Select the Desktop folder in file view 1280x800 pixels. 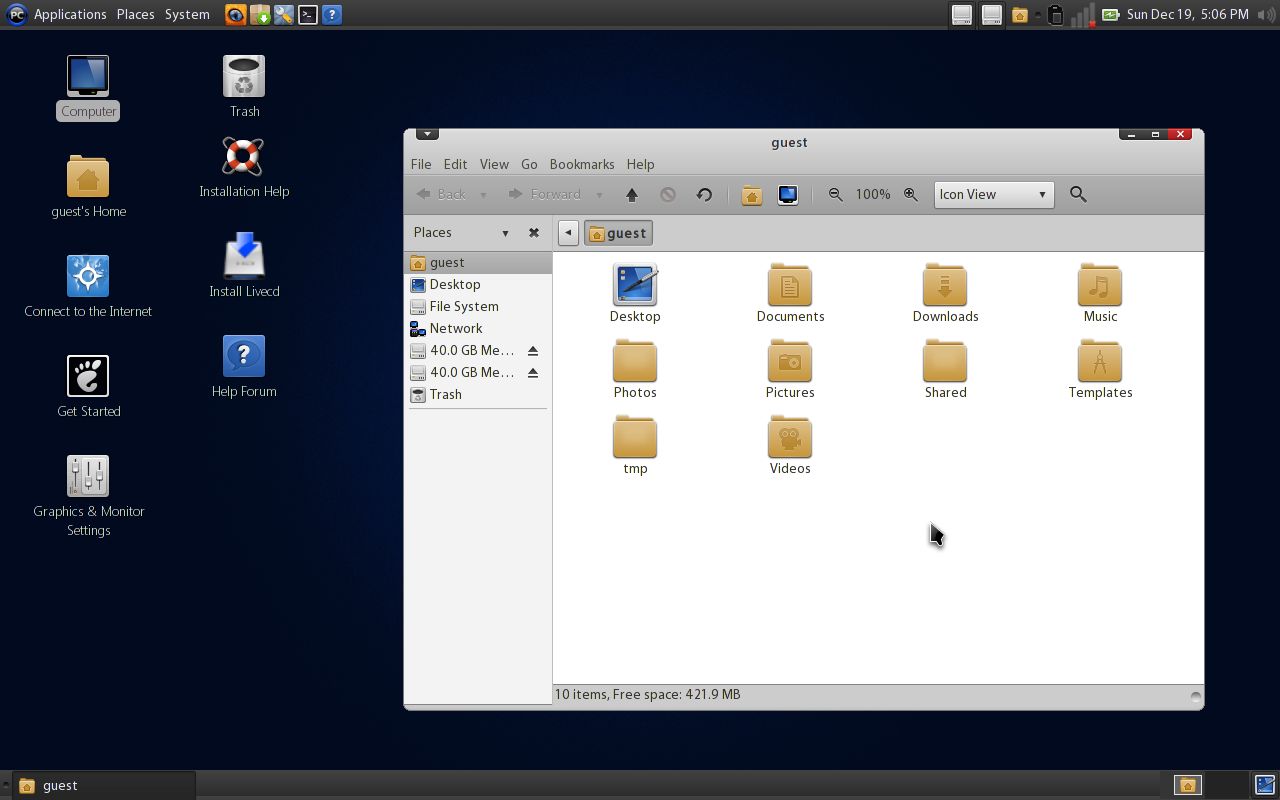tap(635, 293)
